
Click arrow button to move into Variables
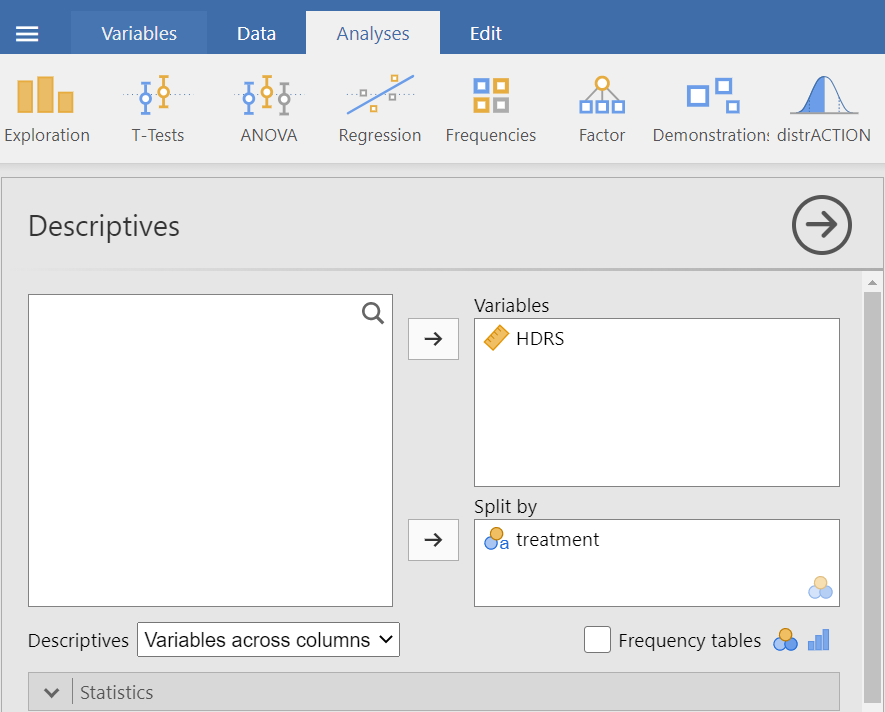pyautogui.click(x=433, y=339)
